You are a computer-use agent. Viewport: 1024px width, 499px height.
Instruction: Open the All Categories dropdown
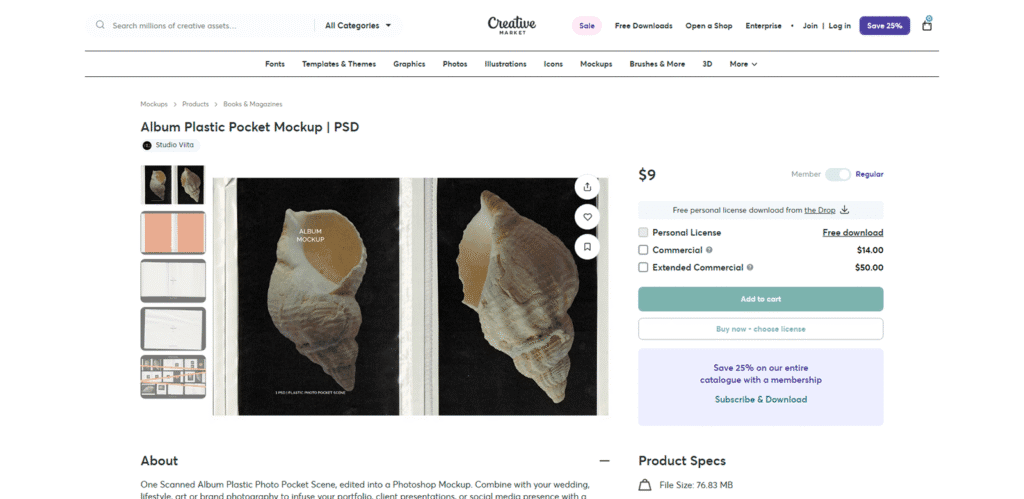click(x=358, y=25)
